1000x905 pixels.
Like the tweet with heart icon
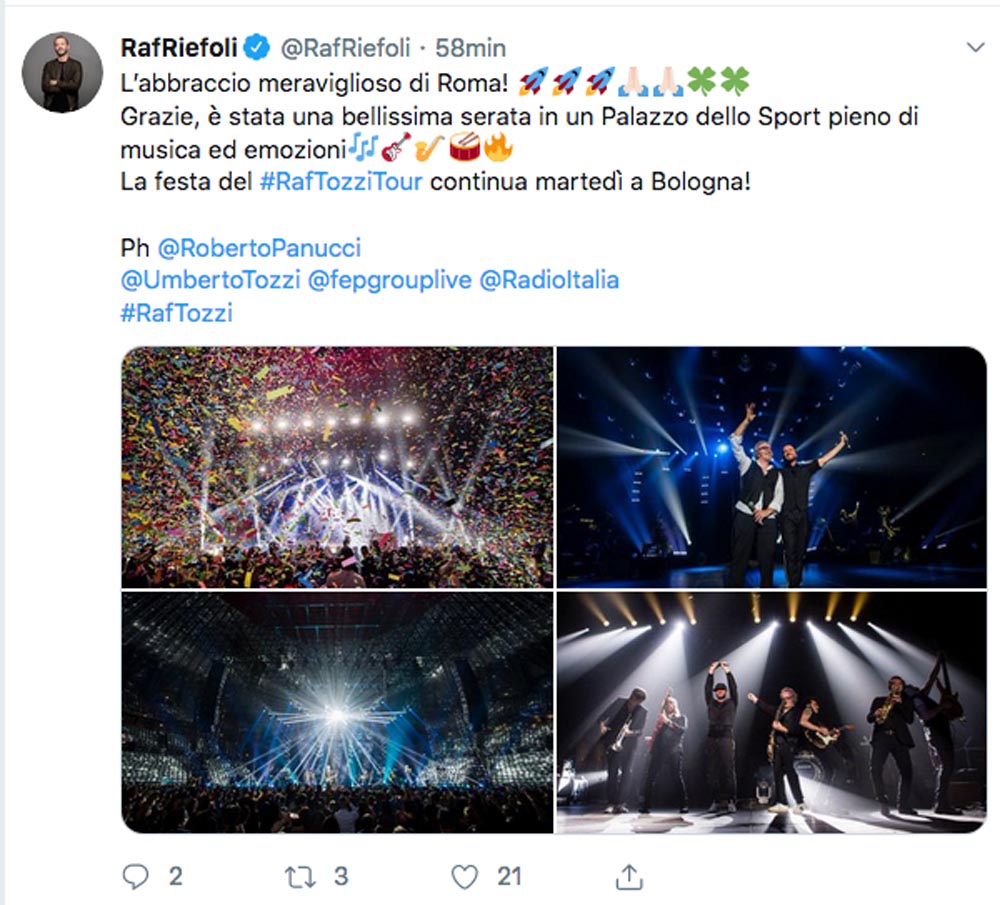464,877
